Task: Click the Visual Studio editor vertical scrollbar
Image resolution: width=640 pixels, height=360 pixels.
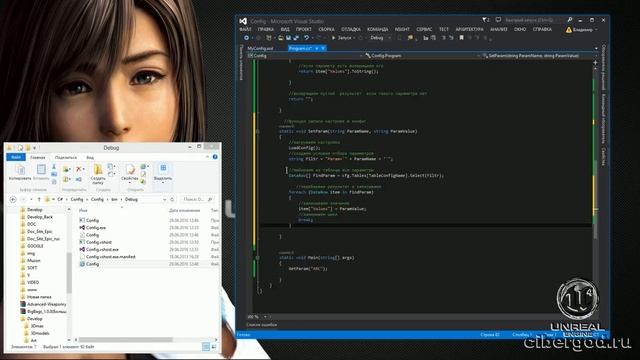Action: tap(596, 198)
